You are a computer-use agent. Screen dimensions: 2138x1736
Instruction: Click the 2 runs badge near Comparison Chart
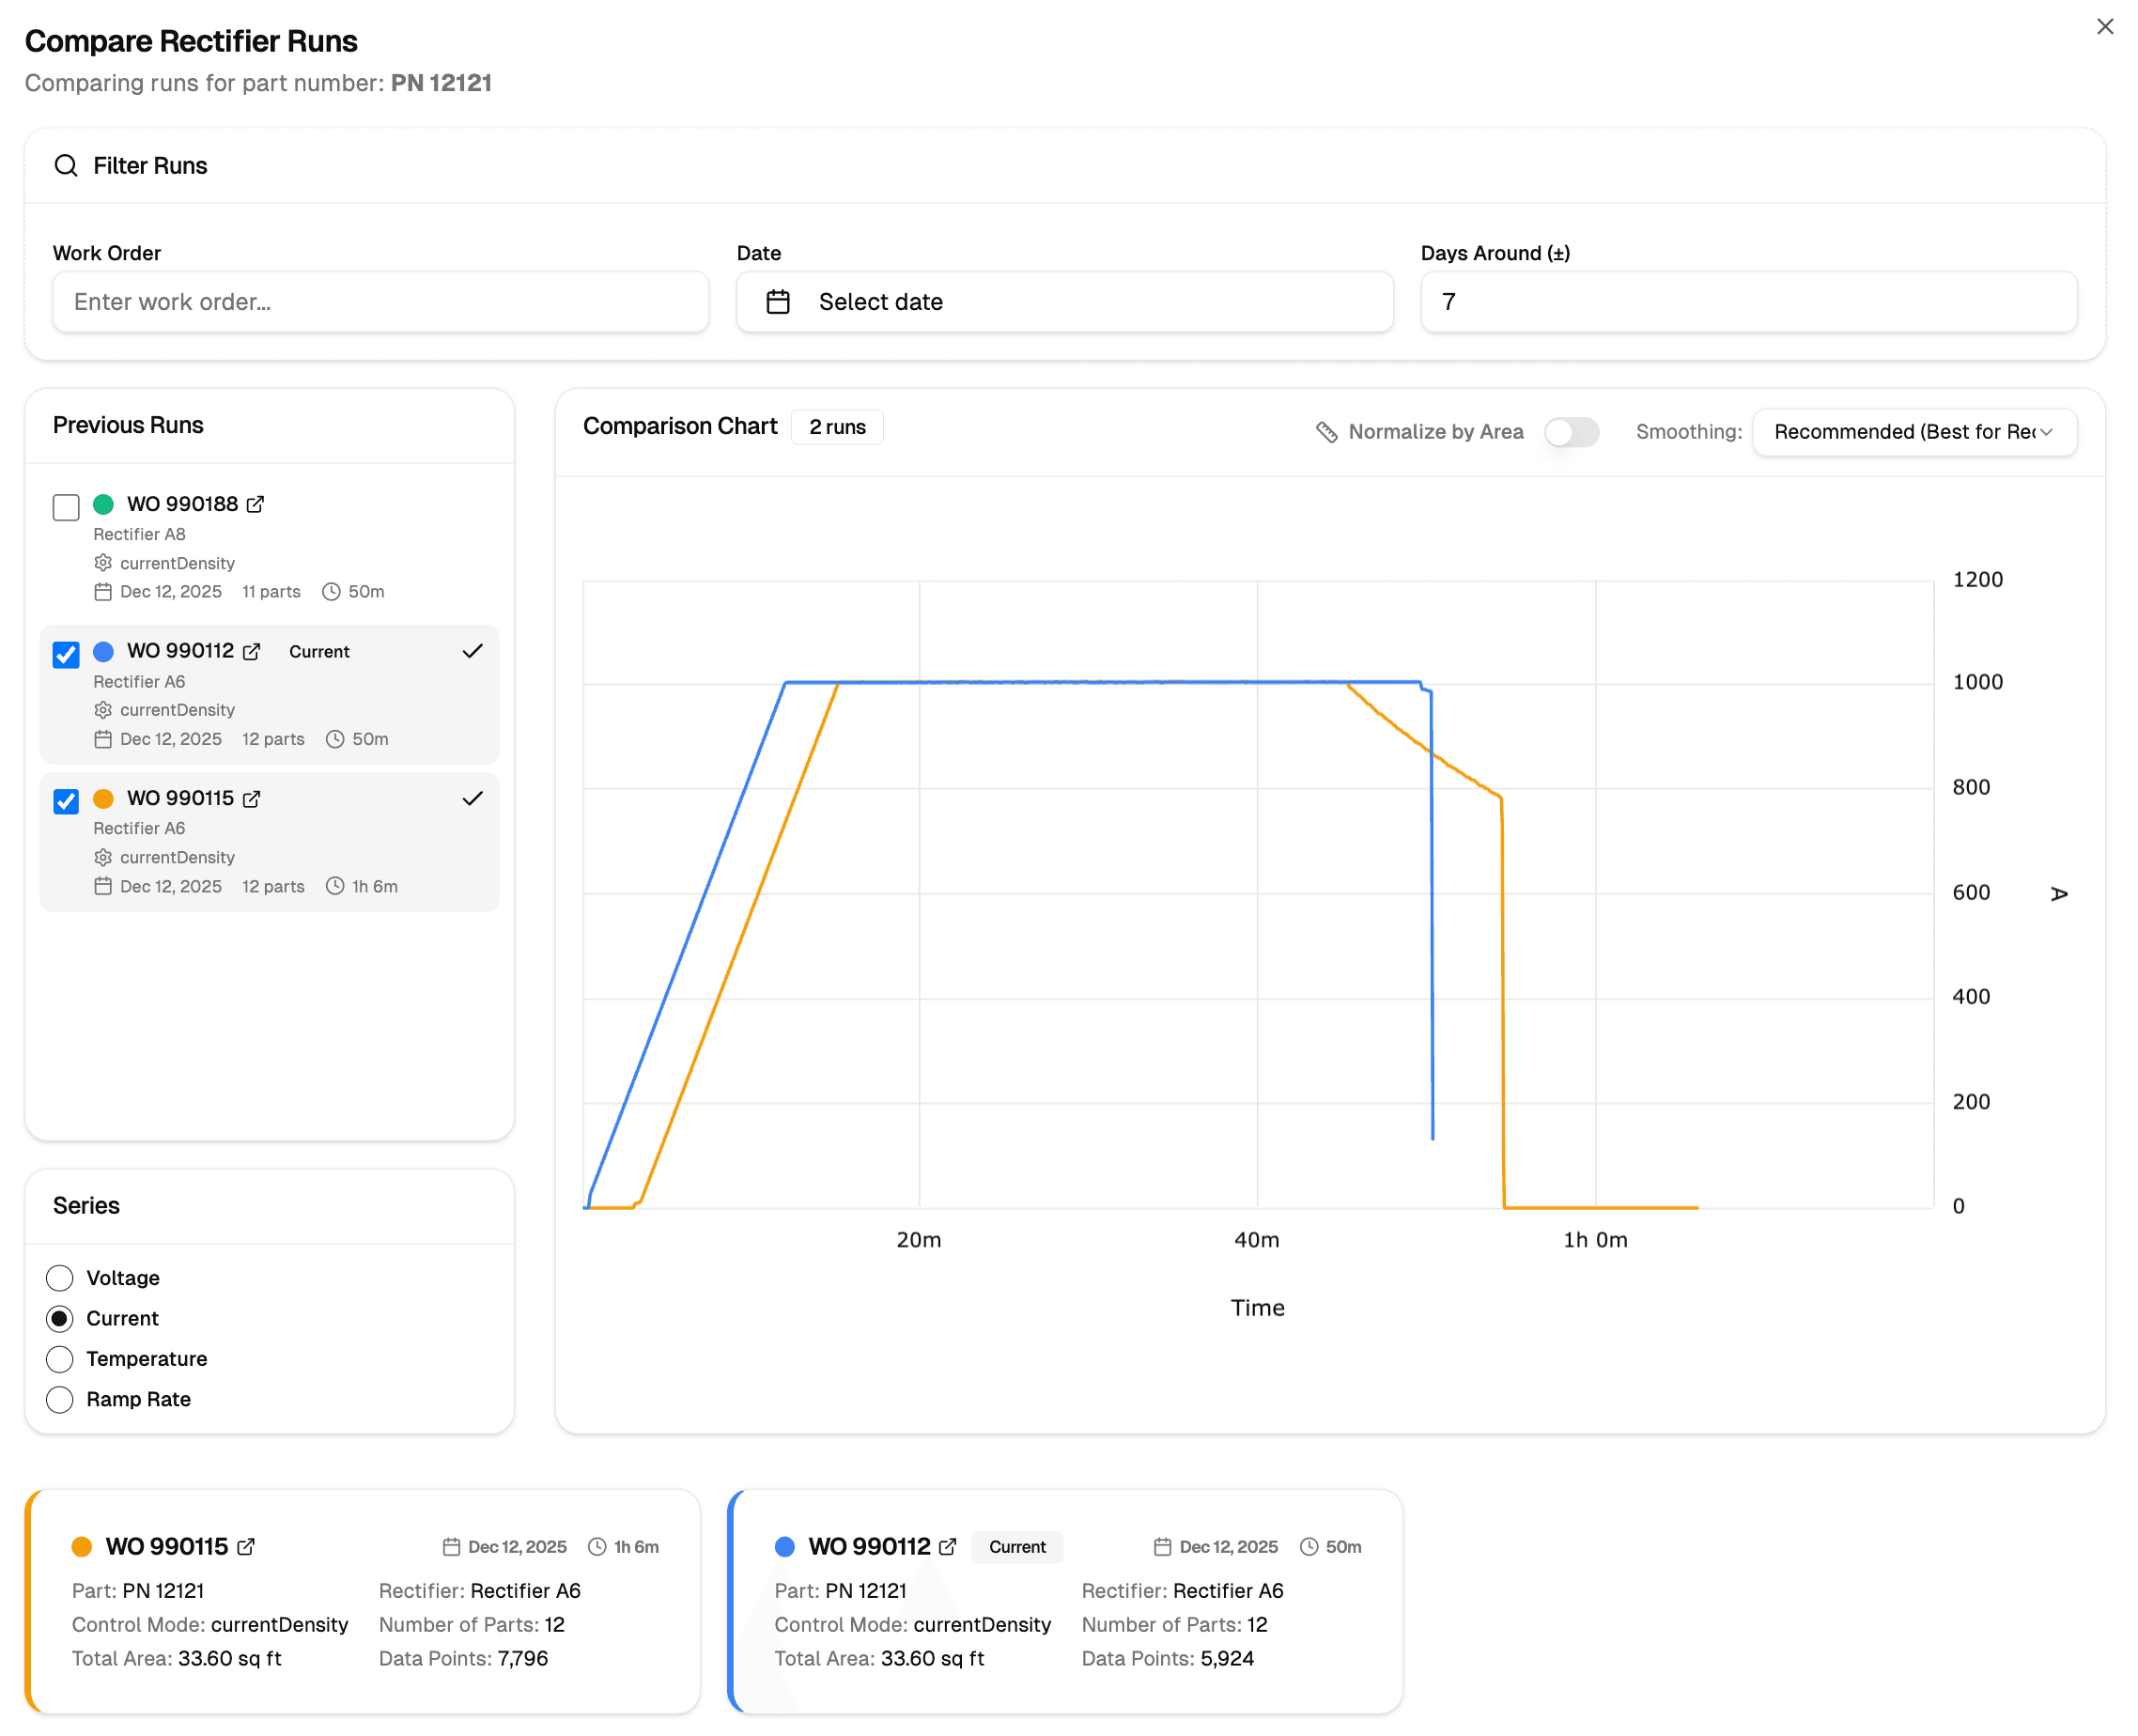[837, 427]
